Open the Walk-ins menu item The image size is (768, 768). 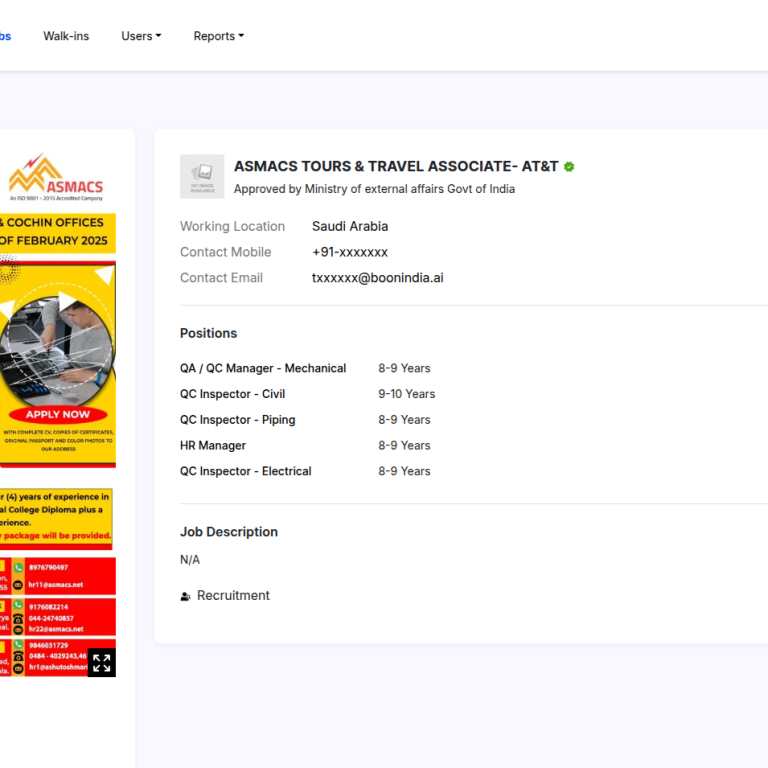pyautogui.click(x=66, y=36)
